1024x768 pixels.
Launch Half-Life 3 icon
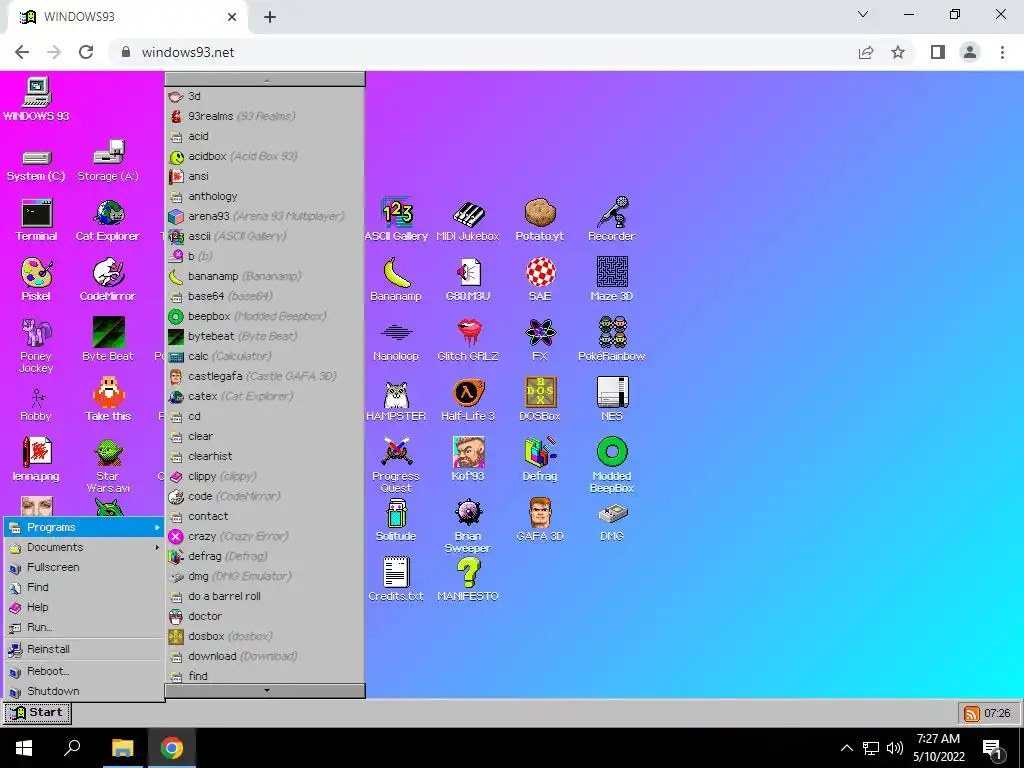(x=468, y=400)
